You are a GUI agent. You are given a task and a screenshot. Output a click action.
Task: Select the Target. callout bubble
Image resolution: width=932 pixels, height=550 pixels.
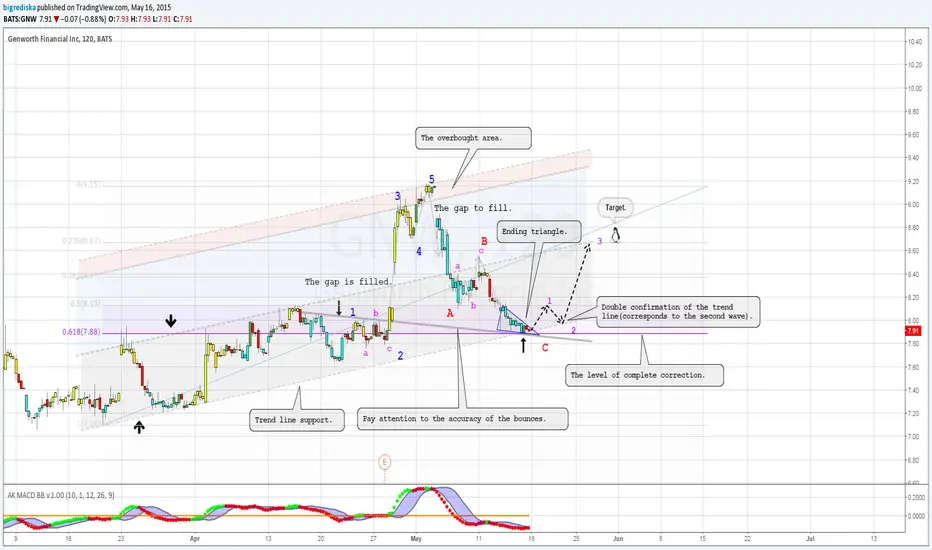tap(615, 208)
